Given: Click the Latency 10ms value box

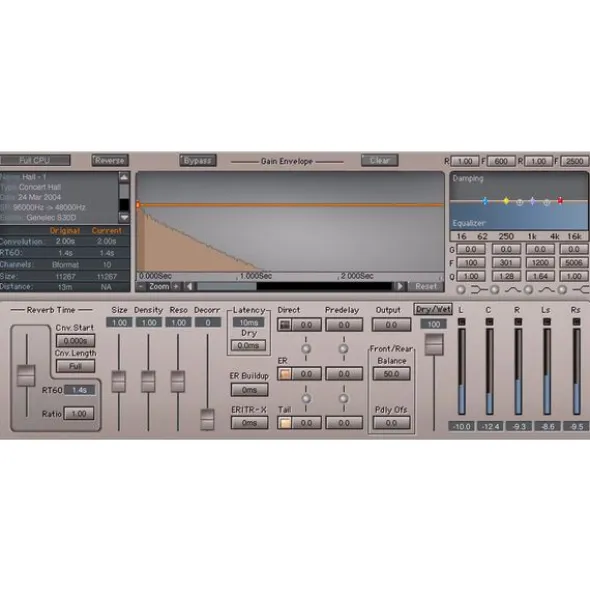Looking at the screenshot, I should click(x=248, y=323).
